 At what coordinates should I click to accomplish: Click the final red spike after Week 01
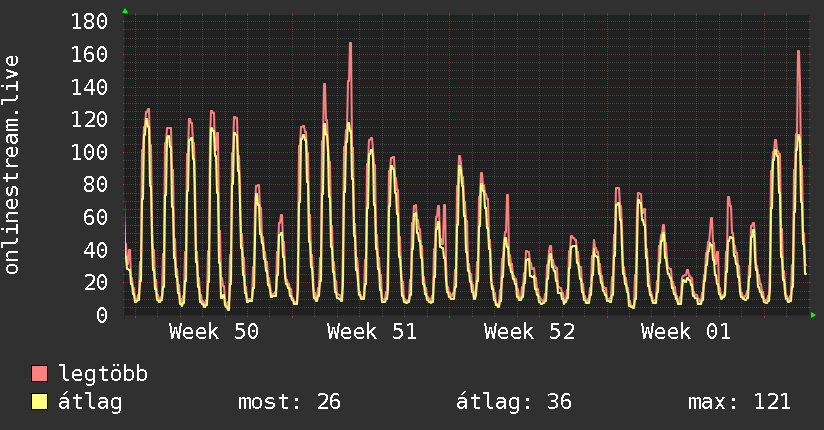(x=798, y=53)
